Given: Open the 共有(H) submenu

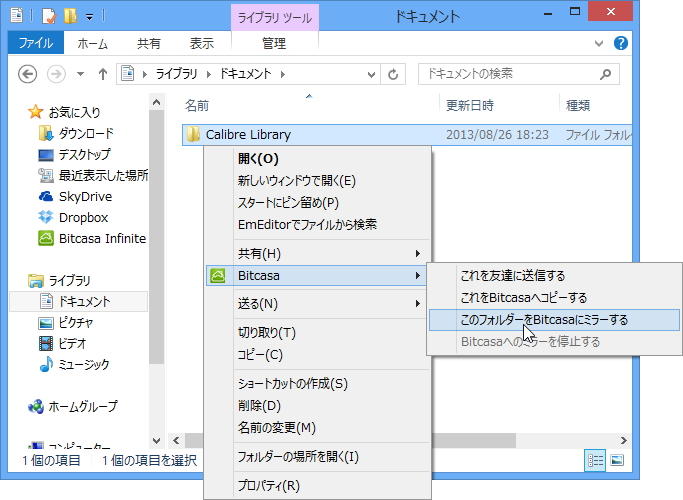Looking at the screenshot, I should (x=318, y=253).
